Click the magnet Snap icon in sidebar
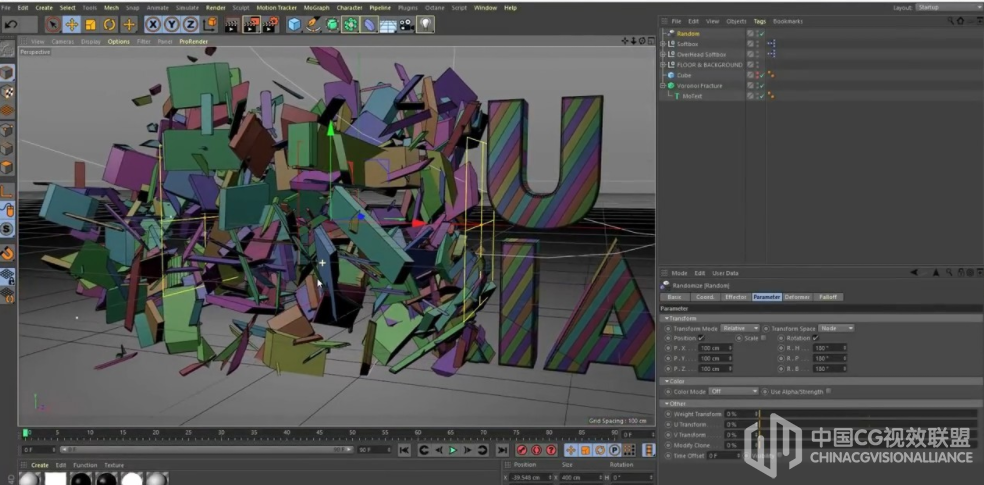Viewport: 984px width, 485px height. [x=7, y=253]
